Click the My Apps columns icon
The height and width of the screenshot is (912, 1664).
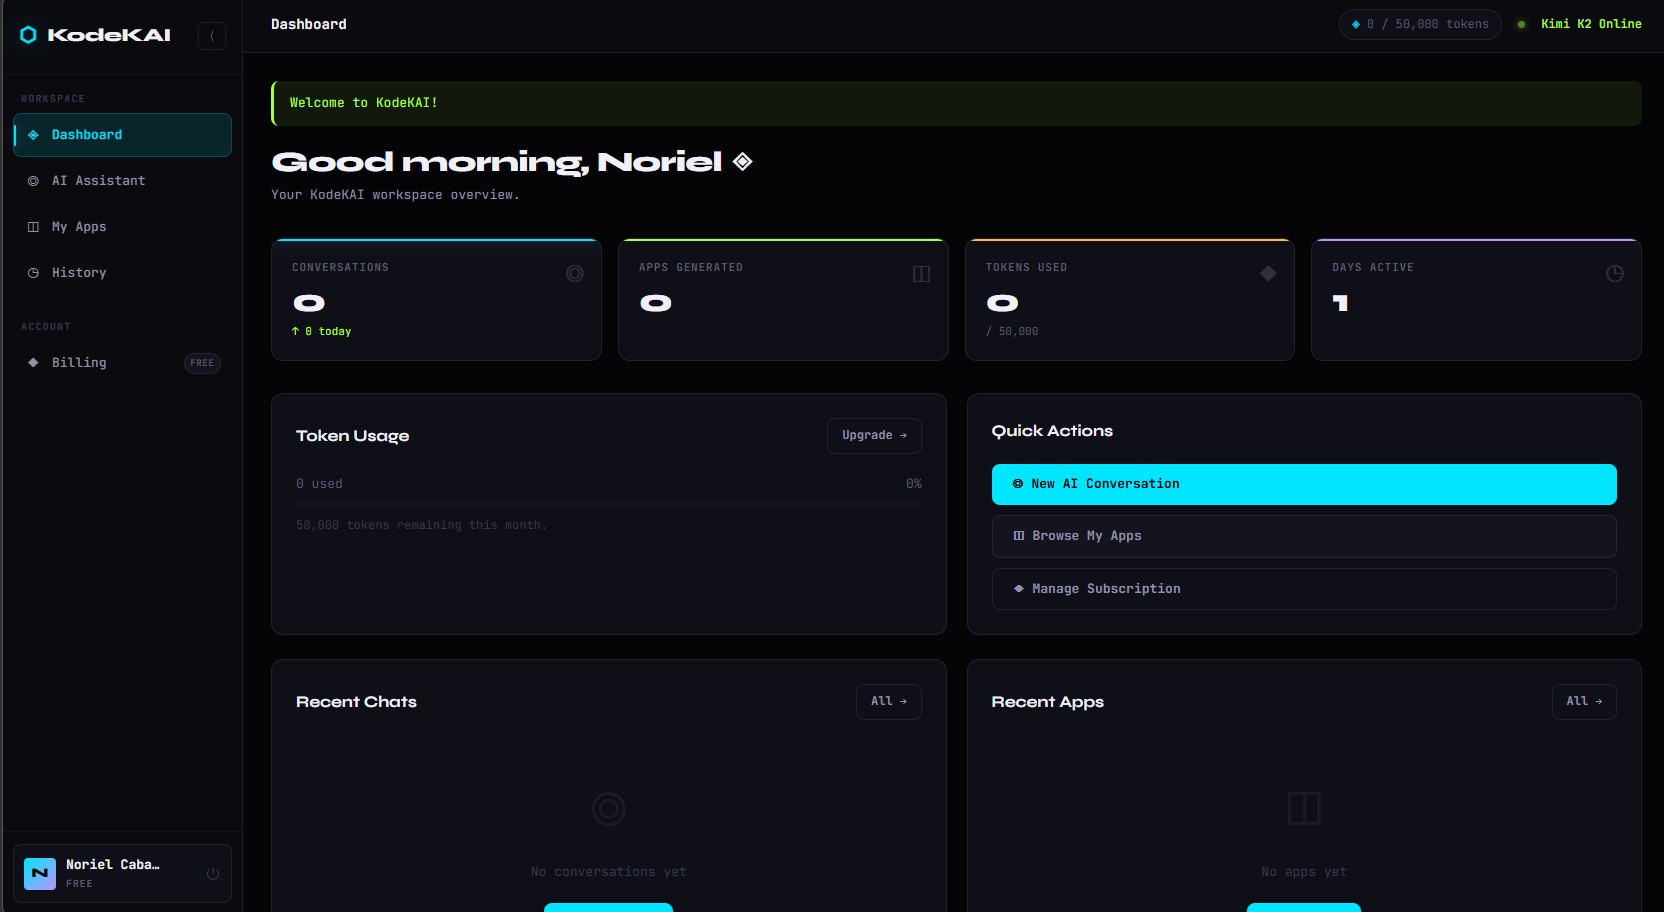pyautogui.click(x=33, y=227)
